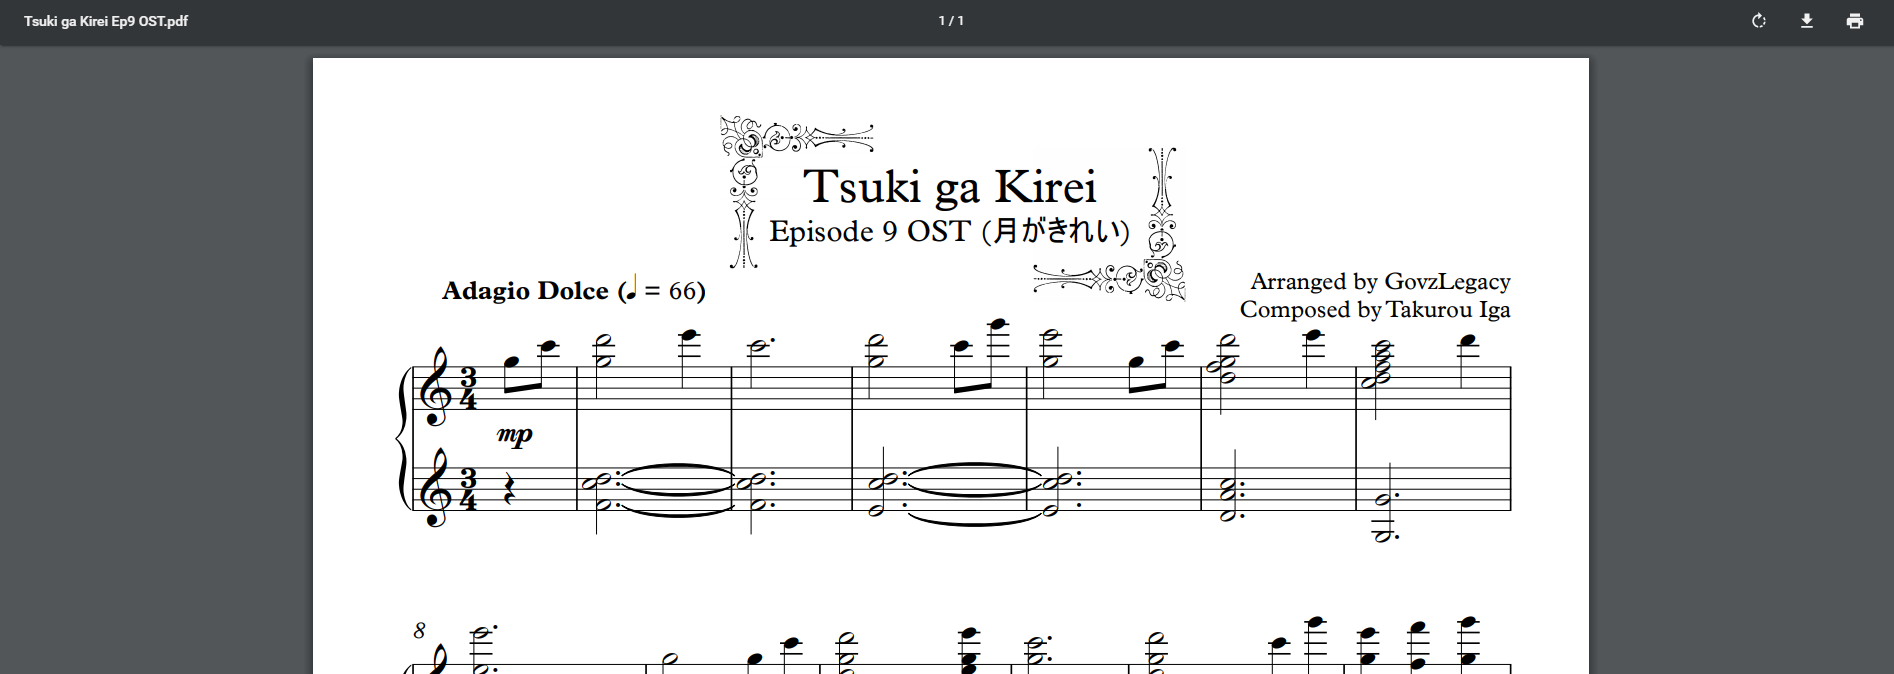The height and width of the screenshot is (674, 1894).
Task: Click the tempo value 66
Action: pos(682,291)
